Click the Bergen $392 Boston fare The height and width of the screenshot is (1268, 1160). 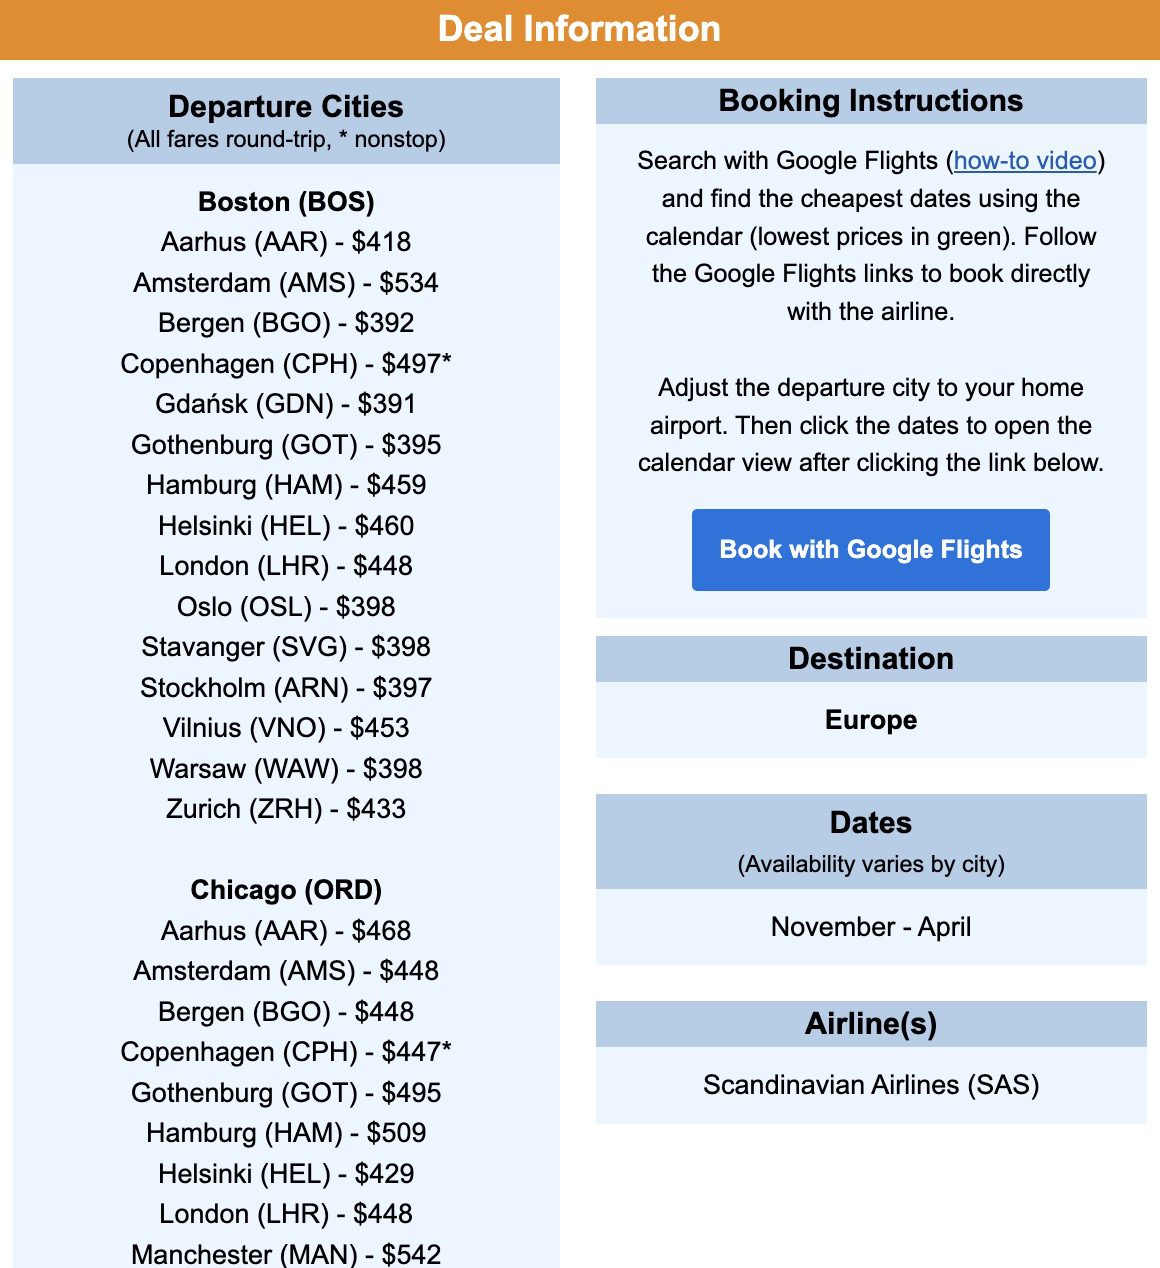click(286, 323)
